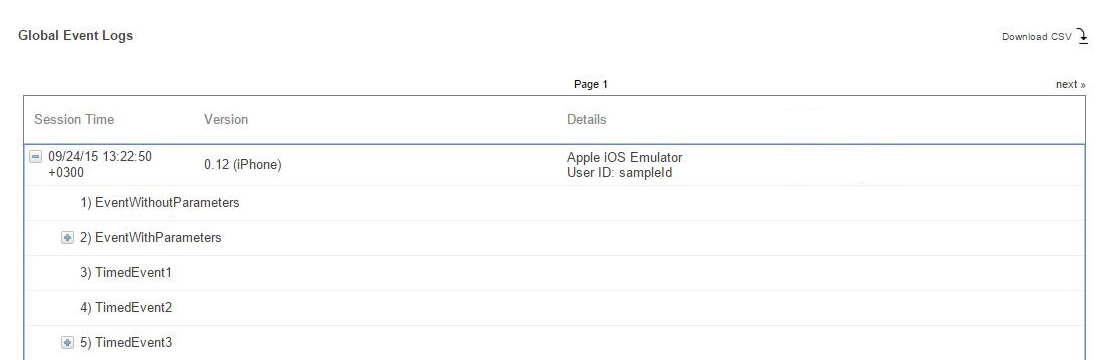Click the Apple iOS Emulator device text
The height and width of the screenshot is (360, 1110).
tap(624, 157)
